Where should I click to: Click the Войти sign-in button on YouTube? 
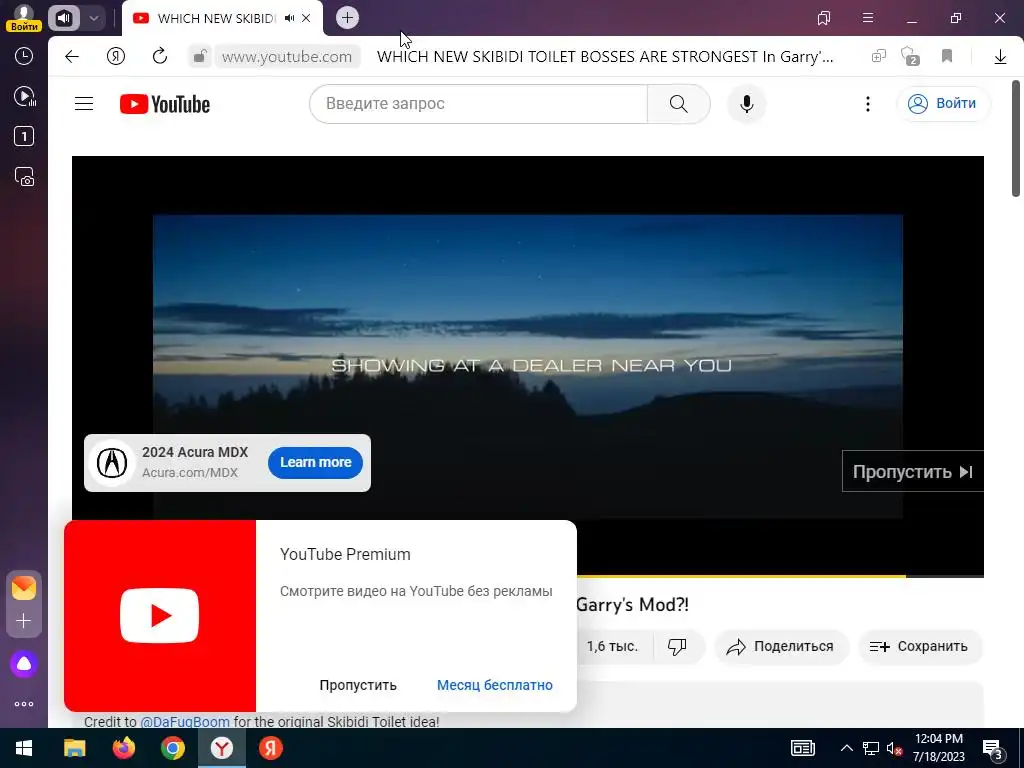point(944,104)
